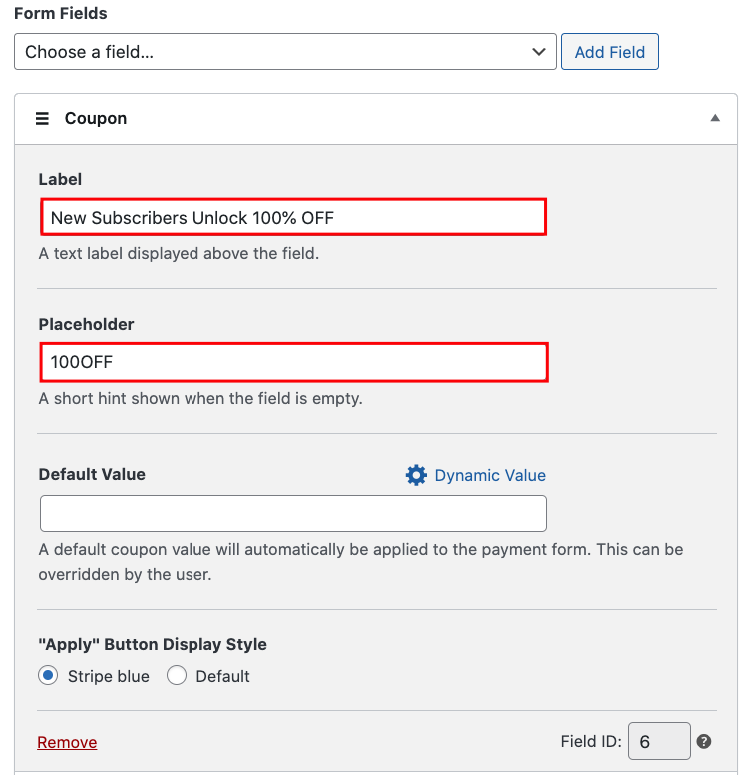The width and height of the screenshot is (744, 775).
Task: Click the Field ID box showing 6
Action: pyautogui.click(x=659, y=741)
